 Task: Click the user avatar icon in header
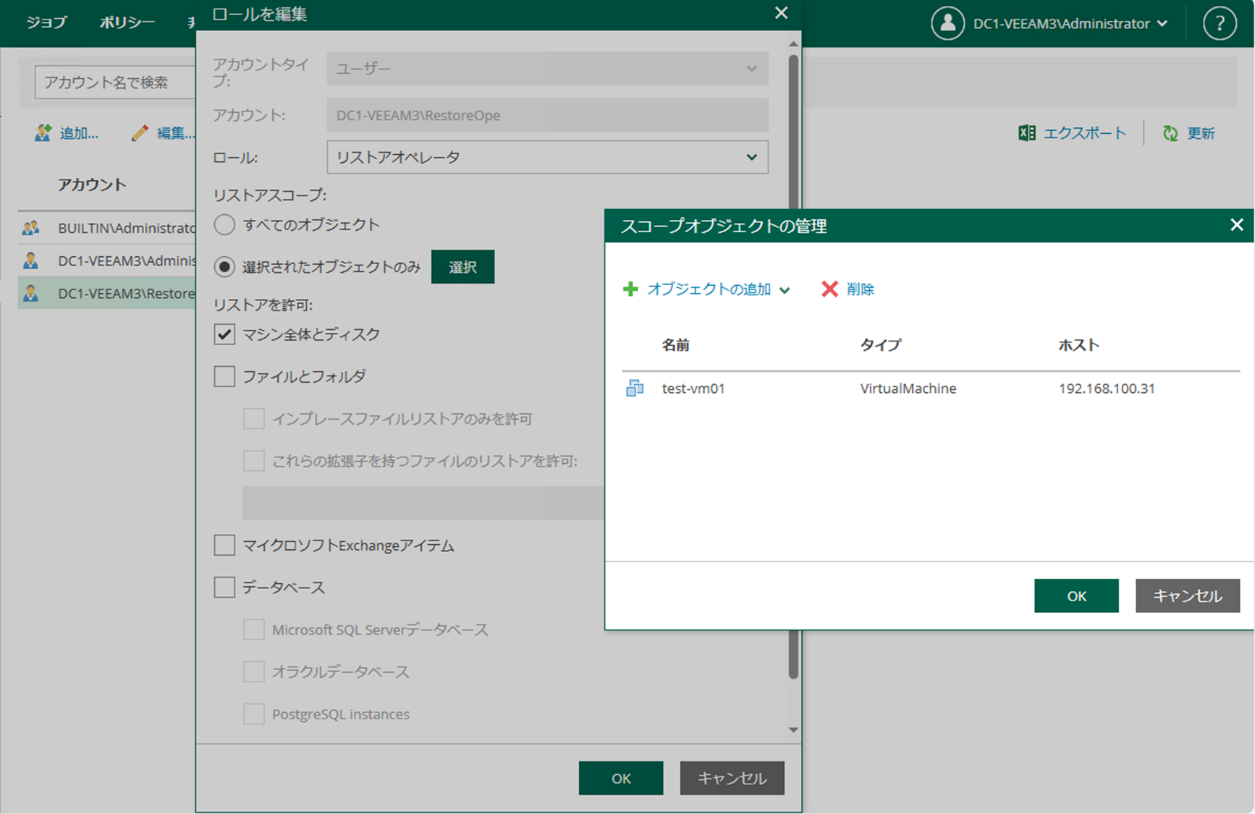click(947, 23)
